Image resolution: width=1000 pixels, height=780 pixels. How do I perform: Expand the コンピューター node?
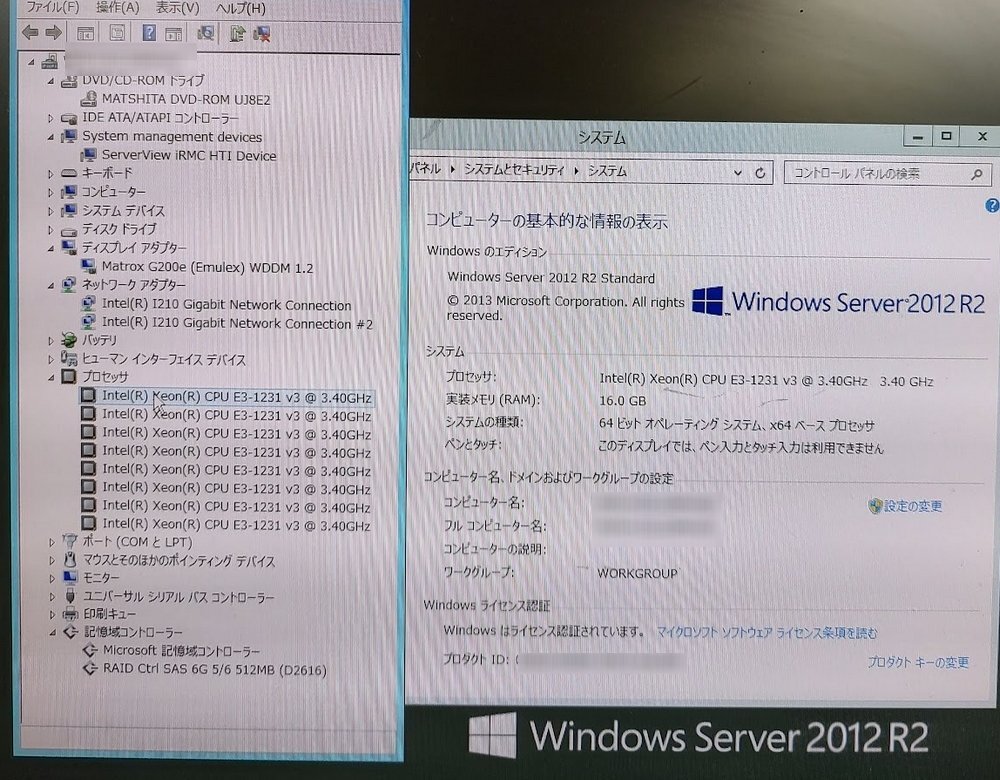[51, 192]
